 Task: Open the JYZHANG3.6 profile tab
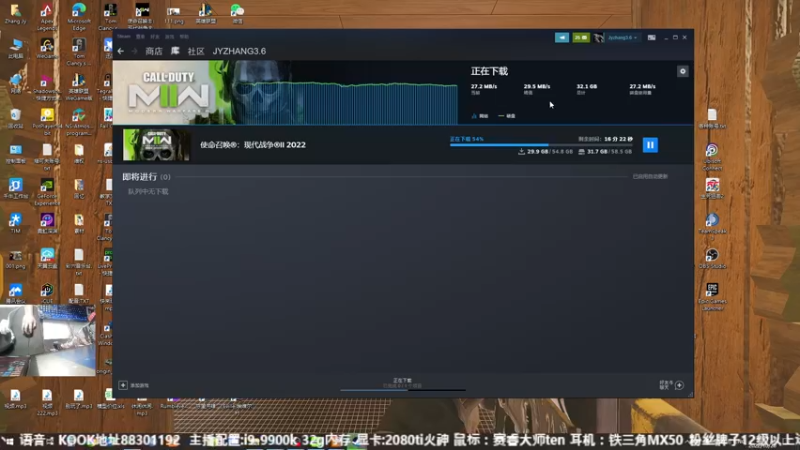point(239,51)
